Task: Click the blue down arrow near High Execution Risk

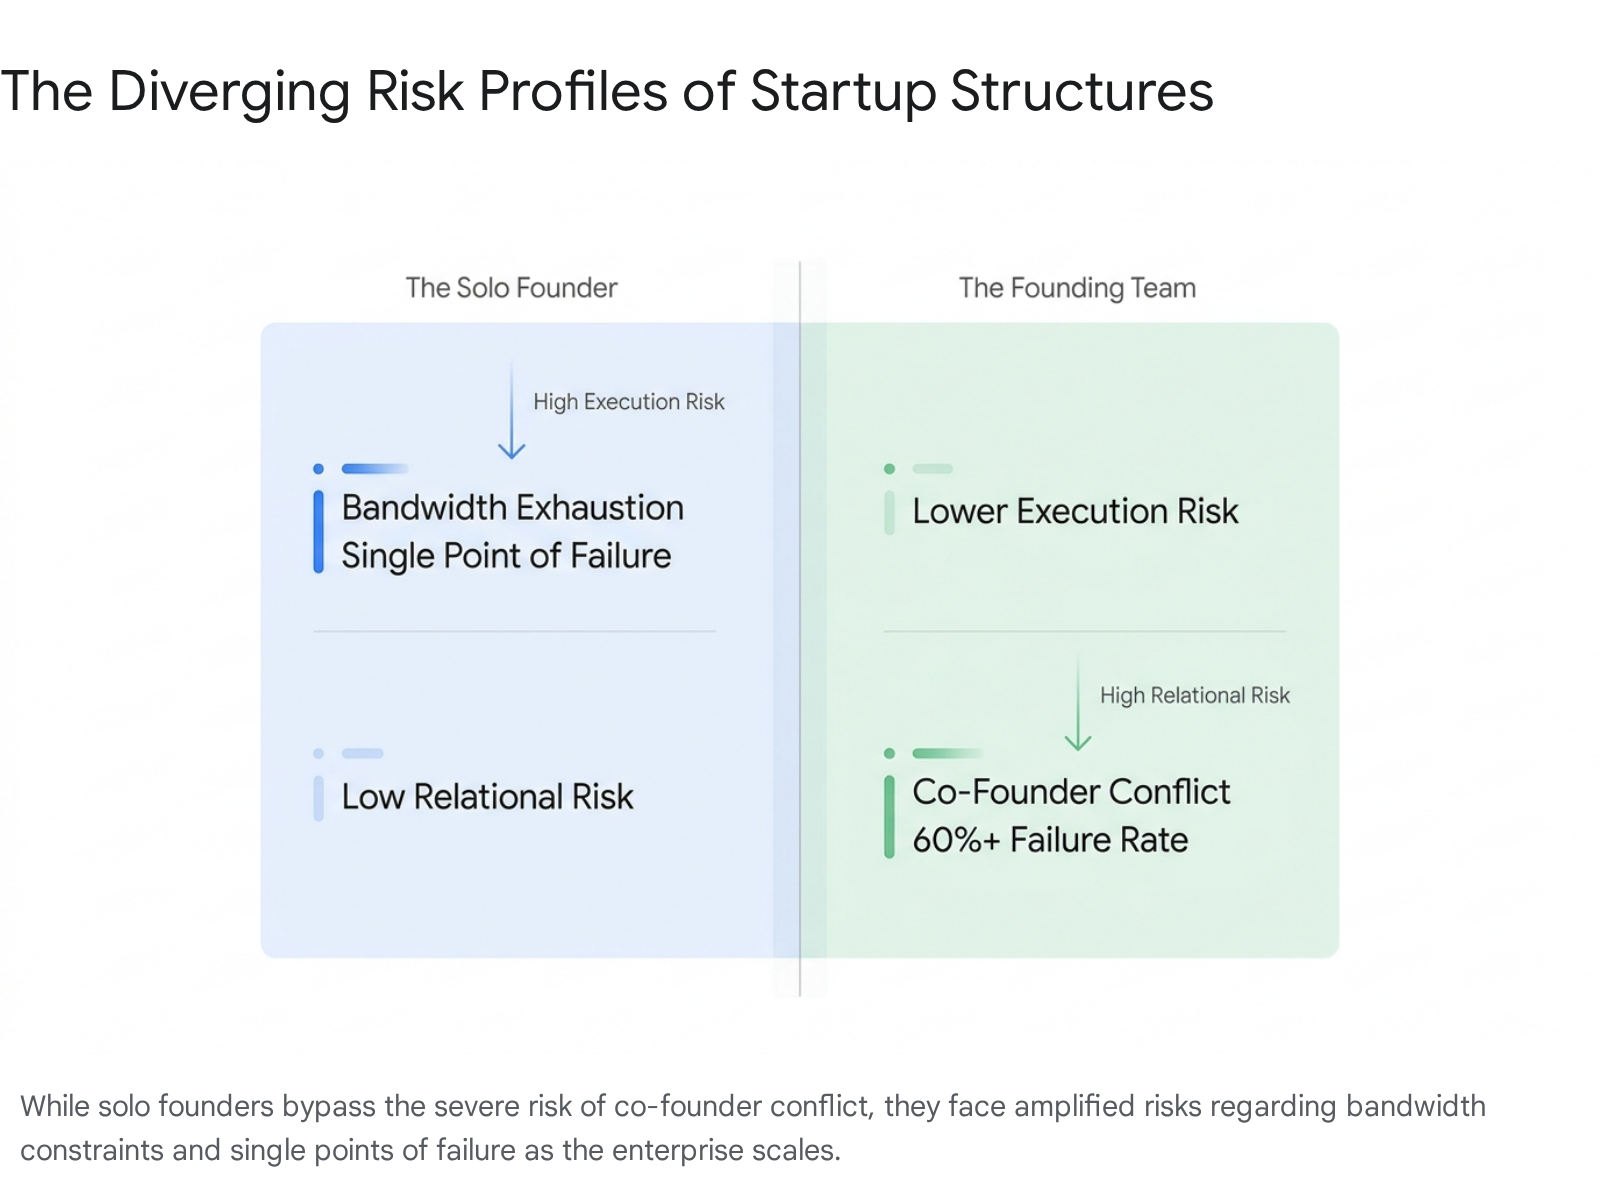Action: [x=511, y=411]
